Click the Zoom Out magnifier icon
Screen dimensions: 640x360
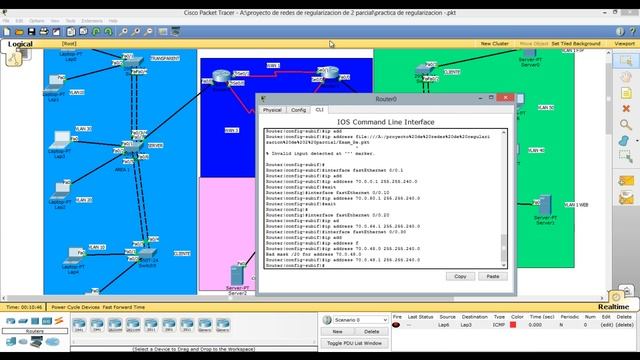click(x=149, y=32)
